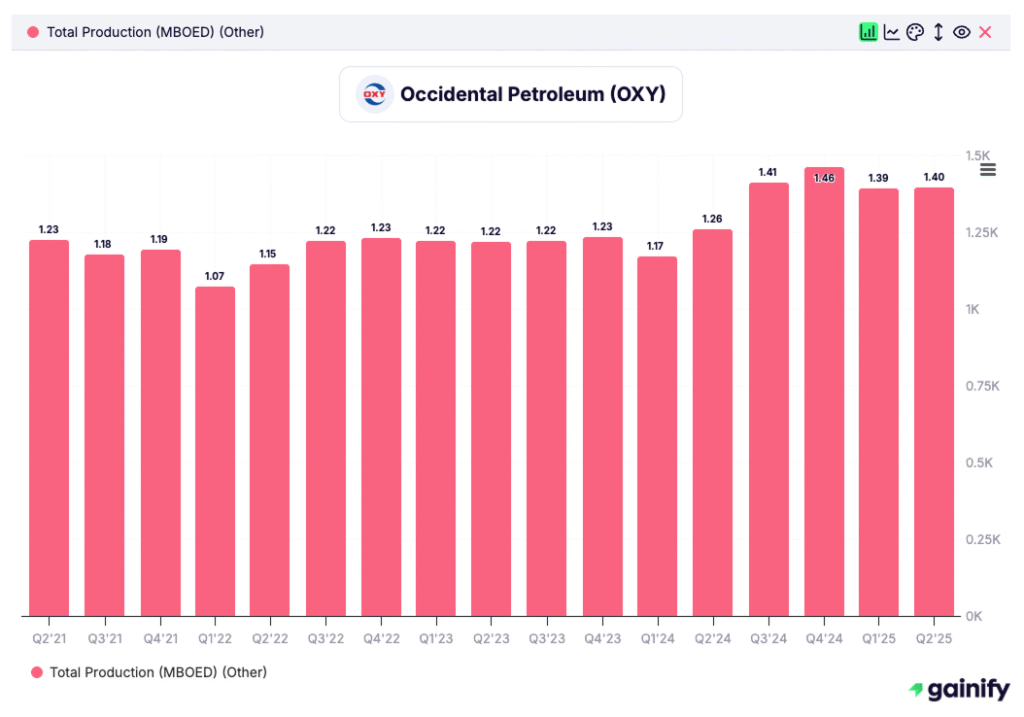This screenshot has width=1024, height=717.
Task: Open the chart hamburger menu icon
Action: click(x=986, y=170)
